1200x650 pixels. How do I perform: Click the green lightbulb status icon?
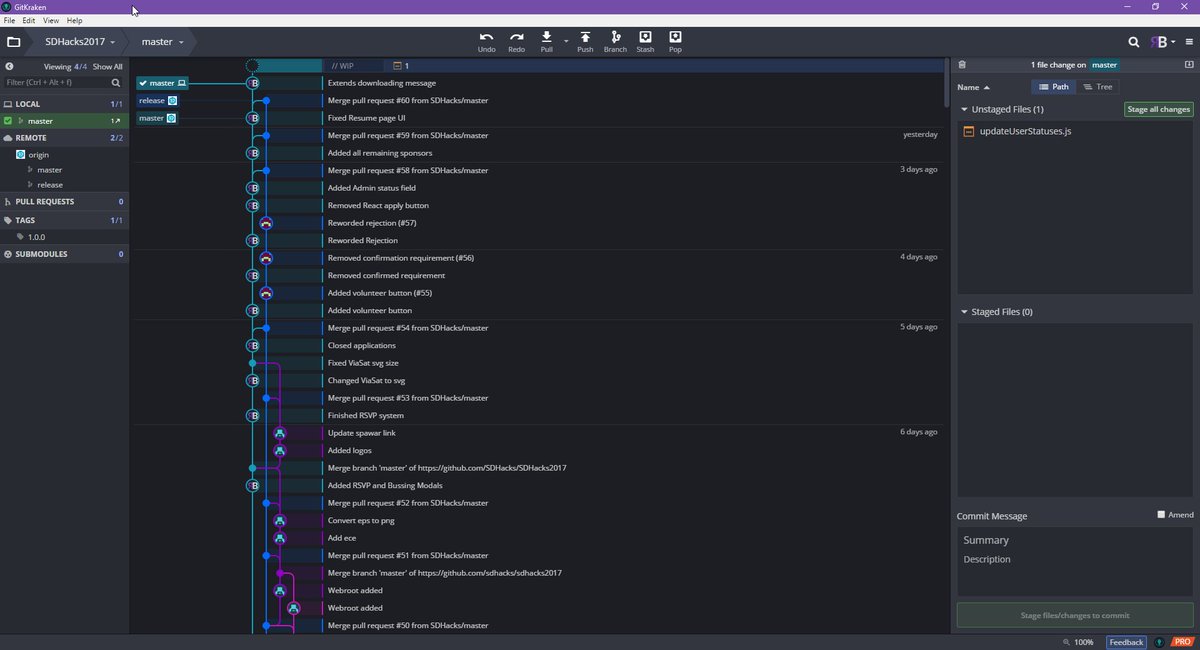pyautogui.click(x=1159, y=642)
